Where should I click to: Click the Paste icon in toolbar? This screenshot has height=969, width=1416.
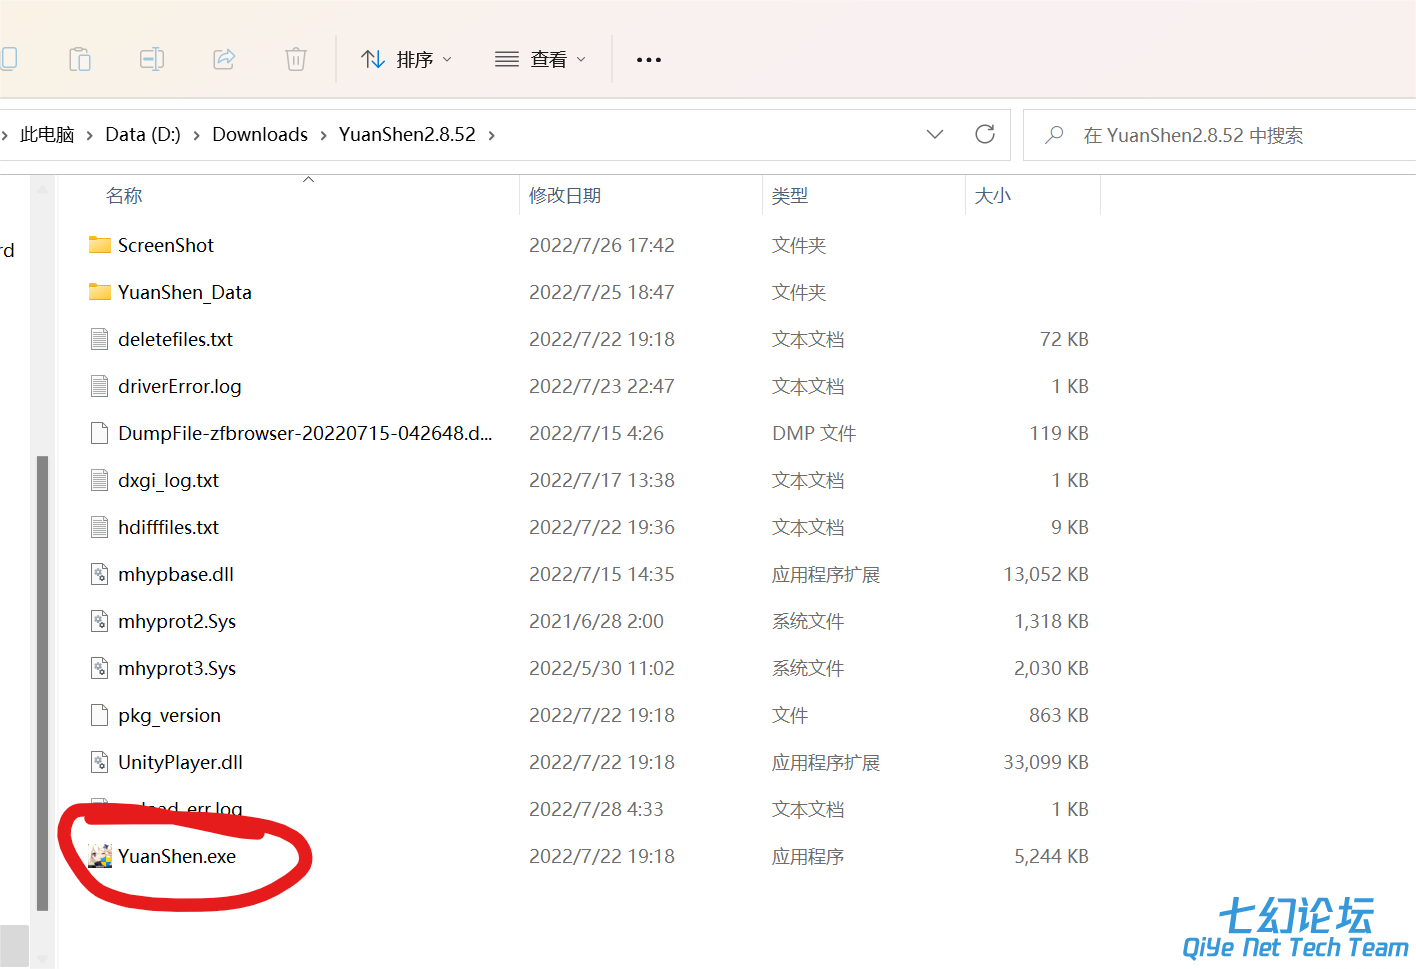pos(80,60)
